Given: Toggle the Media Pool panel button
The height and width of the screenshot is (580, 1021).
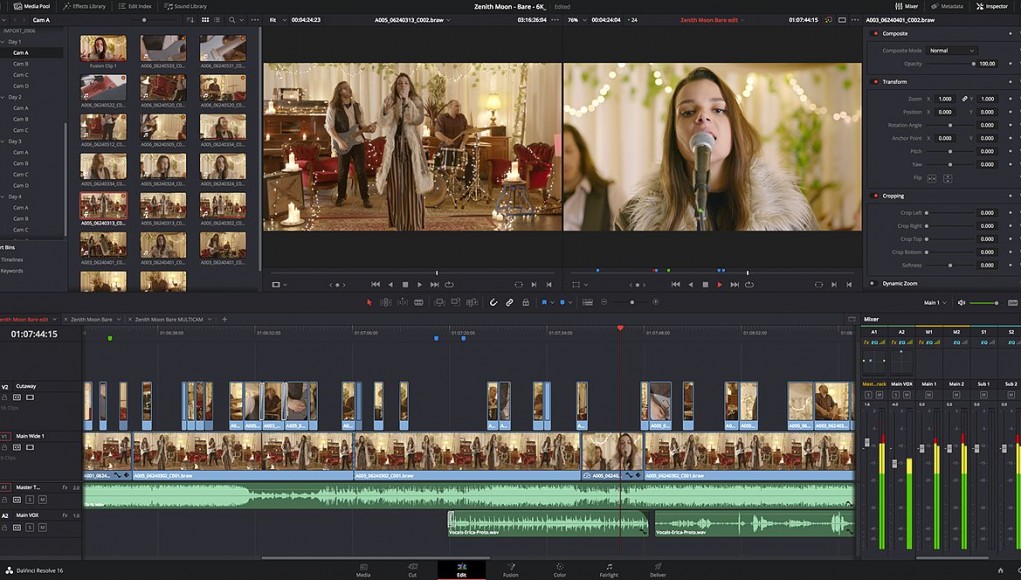Looking at the screenshot, I should (x=31, y=7).
